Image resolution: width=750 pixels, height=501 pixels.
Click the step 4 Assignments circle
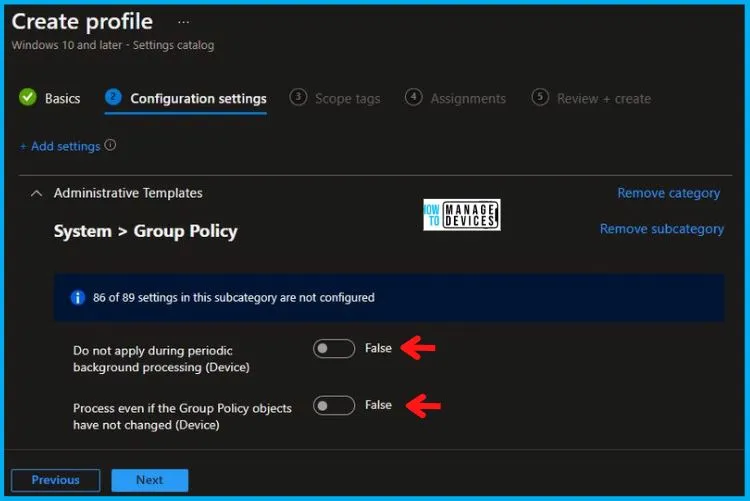tap(413, 97)
